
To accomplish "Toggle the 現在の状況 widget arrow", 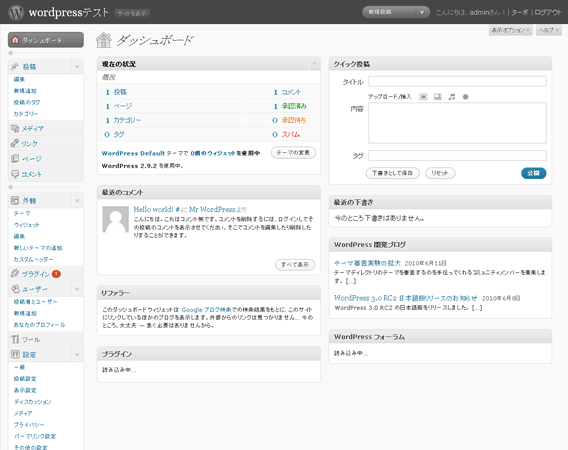I will point(314,64).
